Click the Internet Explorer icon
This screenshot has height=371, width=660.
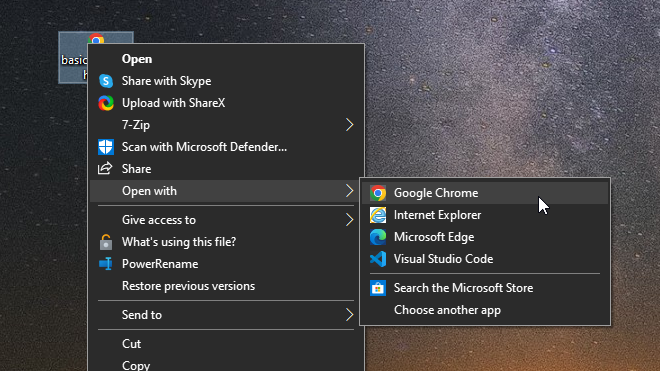(x=378, y=215)
